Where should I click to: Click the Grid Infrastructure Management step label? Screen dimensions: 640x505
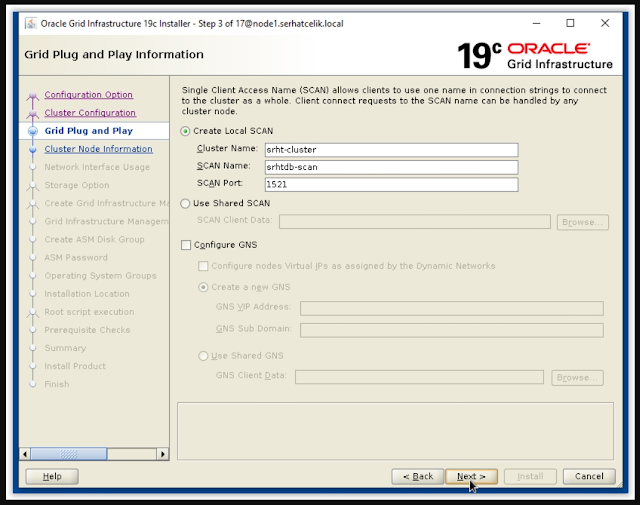tap(107, 221)
